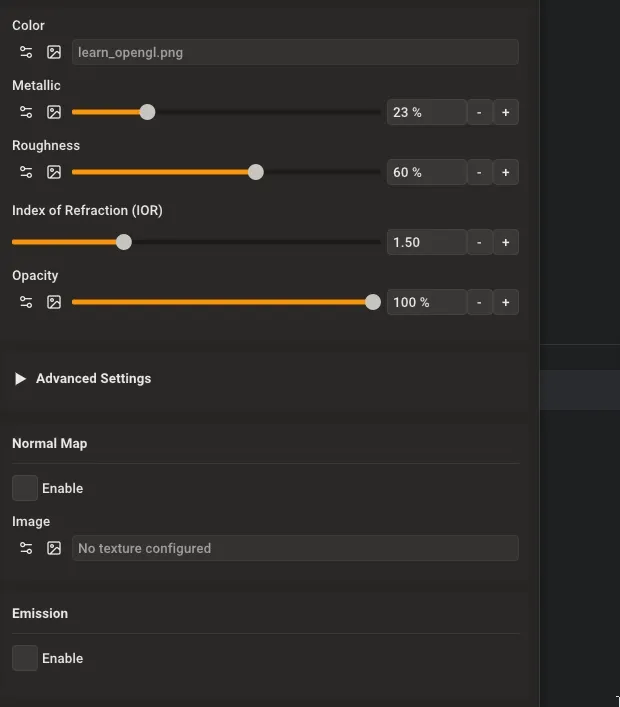Open Roughness property settings sliders icon

pyautogui.click(x=26, y=172)
